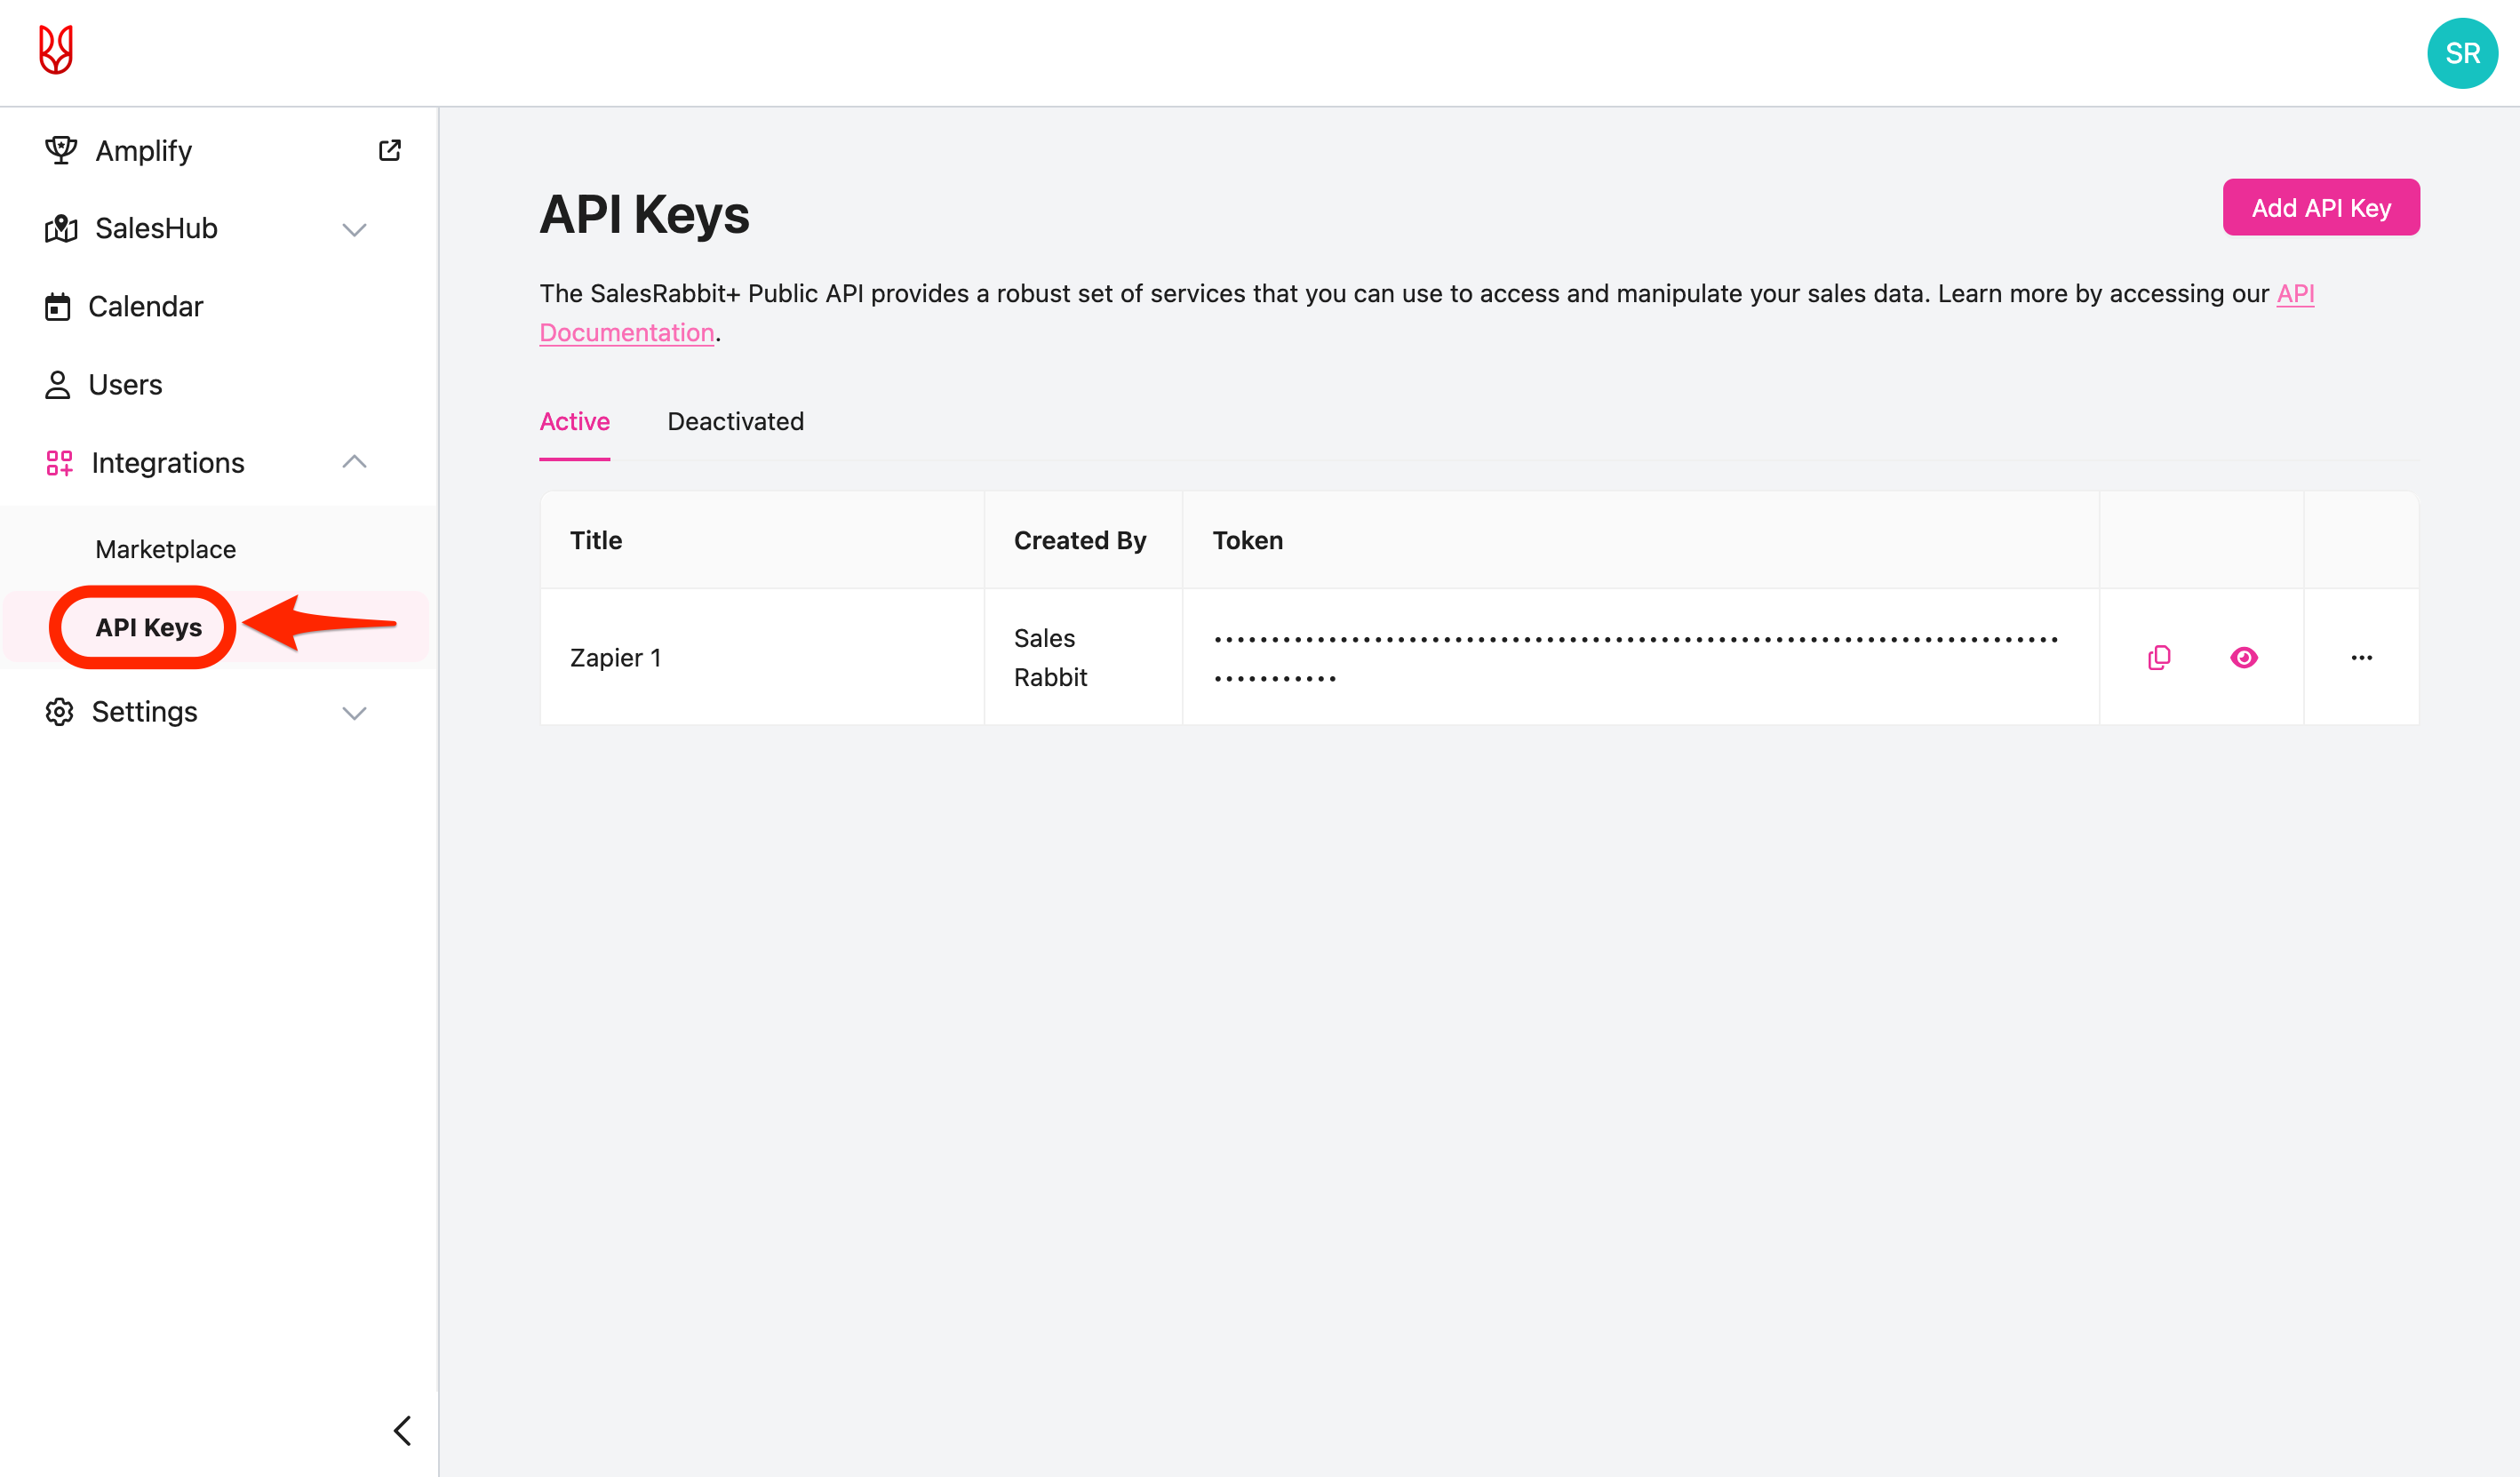2520x1477 pixels.
Task: Go to Marketplace in sidebar
Action: point(165,549)
